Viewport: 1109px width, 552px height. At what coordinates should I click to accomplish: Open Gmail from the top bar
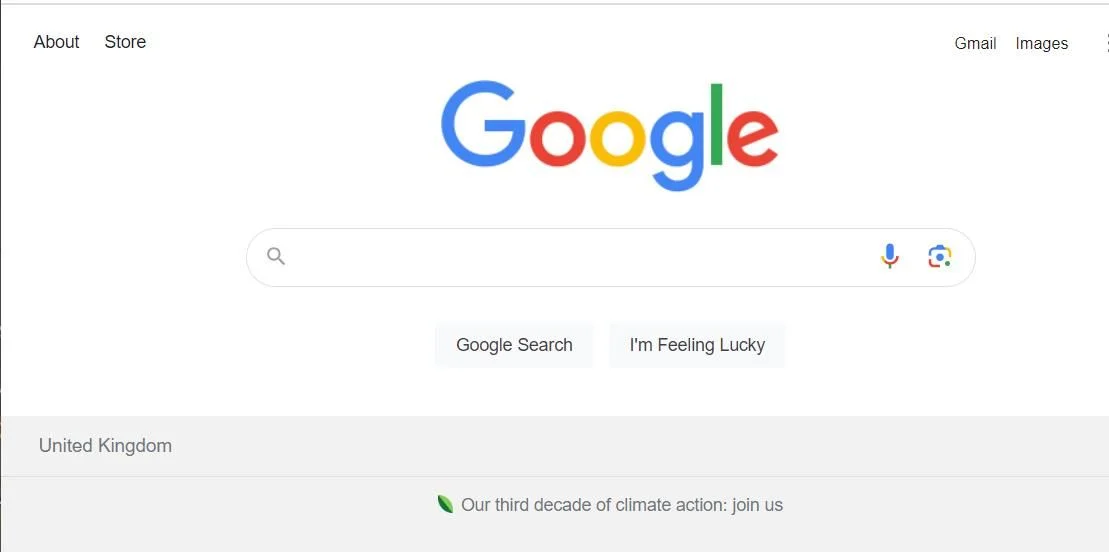pos(975,43)
